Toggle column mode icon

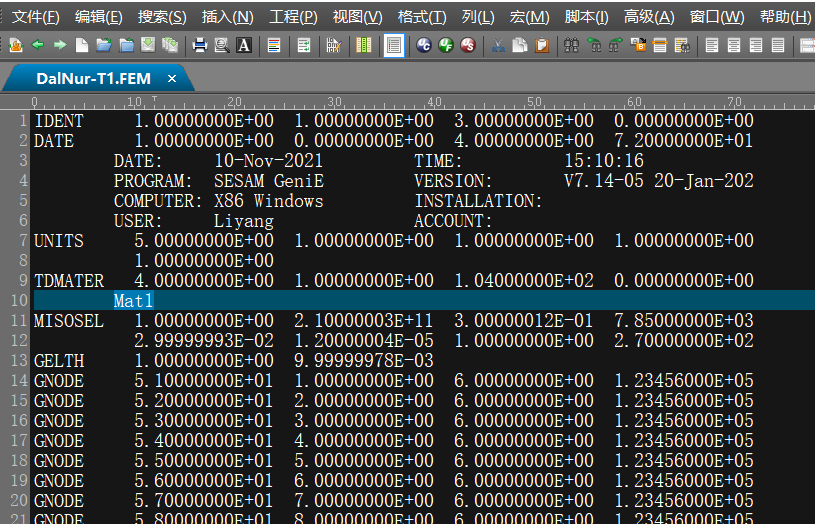point(364,46)
